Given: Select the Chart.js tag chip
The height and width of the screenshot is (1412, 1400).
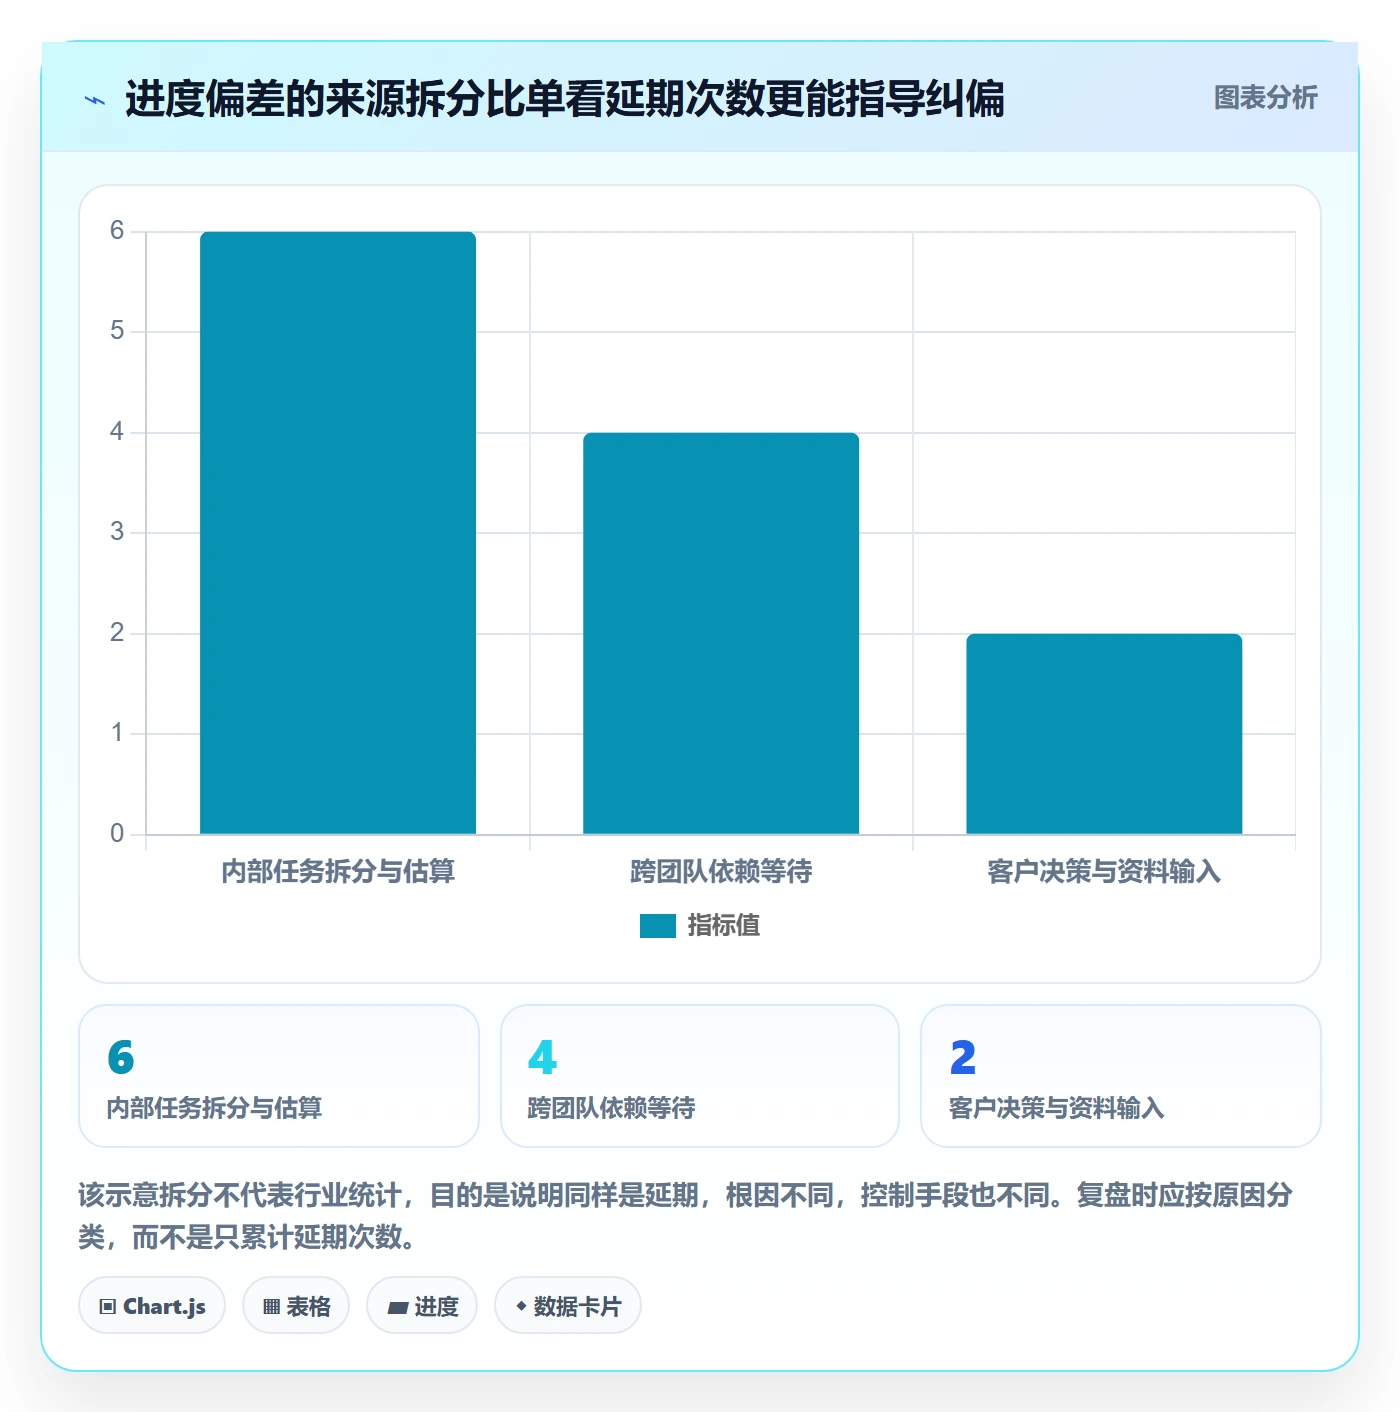Looking at the screenshot, I should (x=152, y=1305).
